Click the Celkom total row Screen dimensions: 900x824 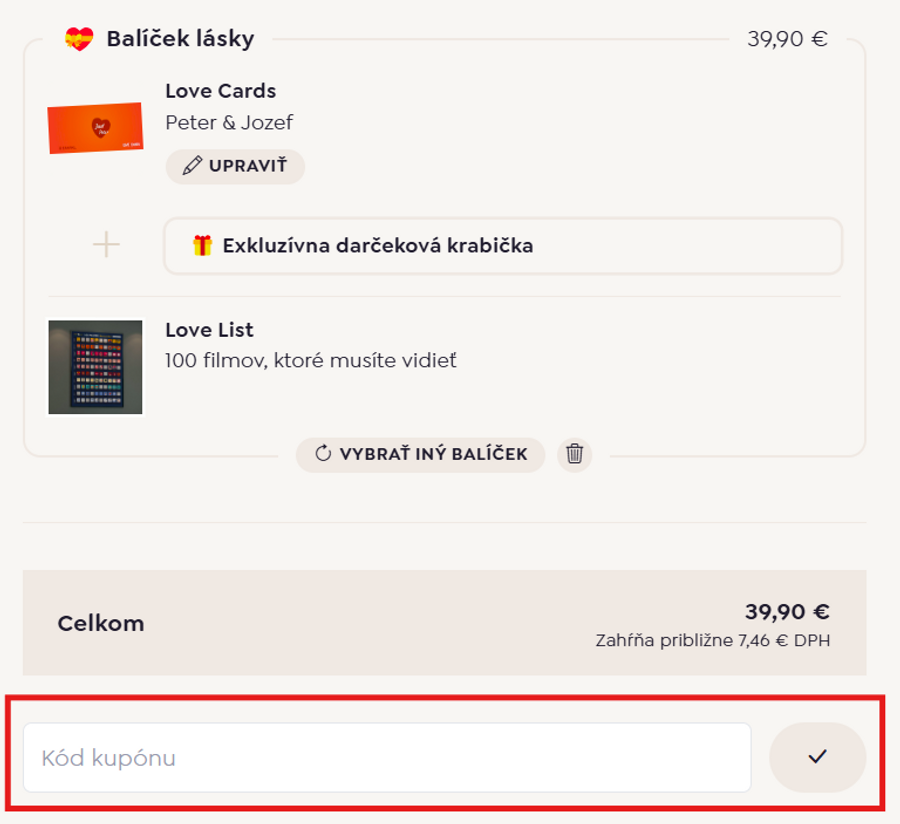[x=102, y=623]
